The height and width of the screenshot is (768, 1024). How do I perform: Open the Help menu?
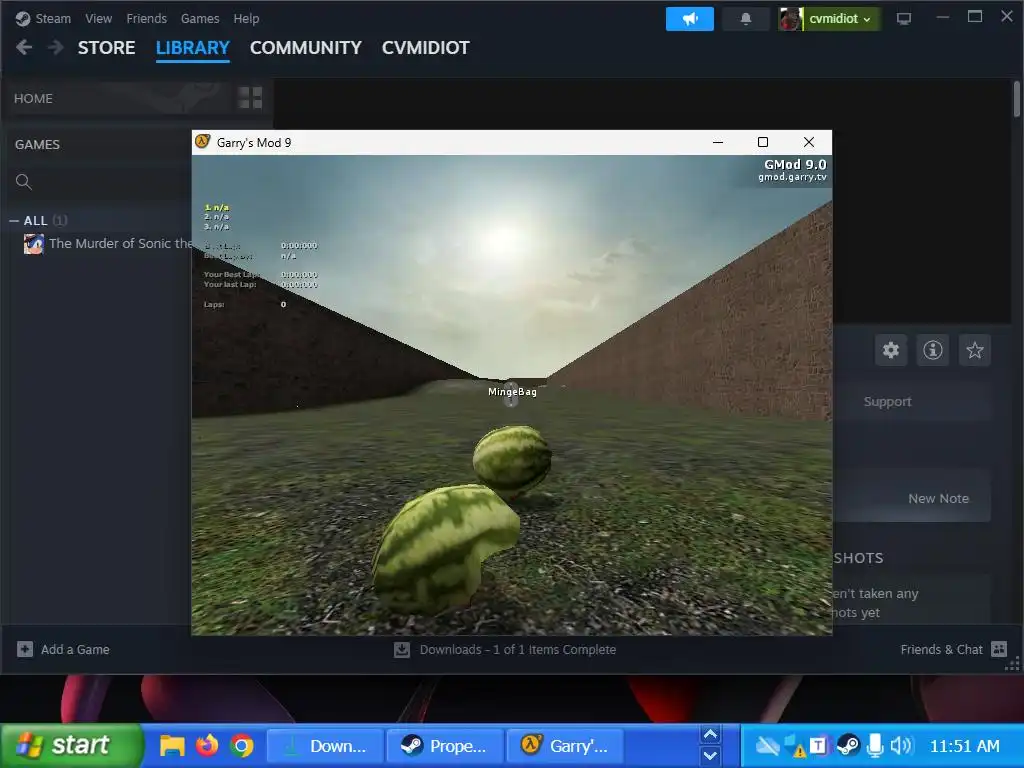coord(246,18)
